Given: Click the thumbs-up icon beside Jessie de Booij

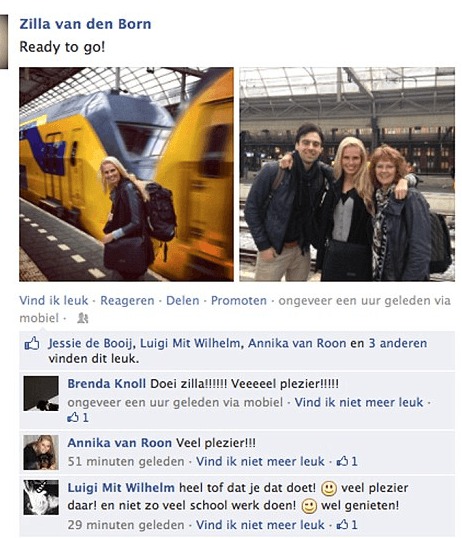Looking at the screenshot, I should (32, 343).
